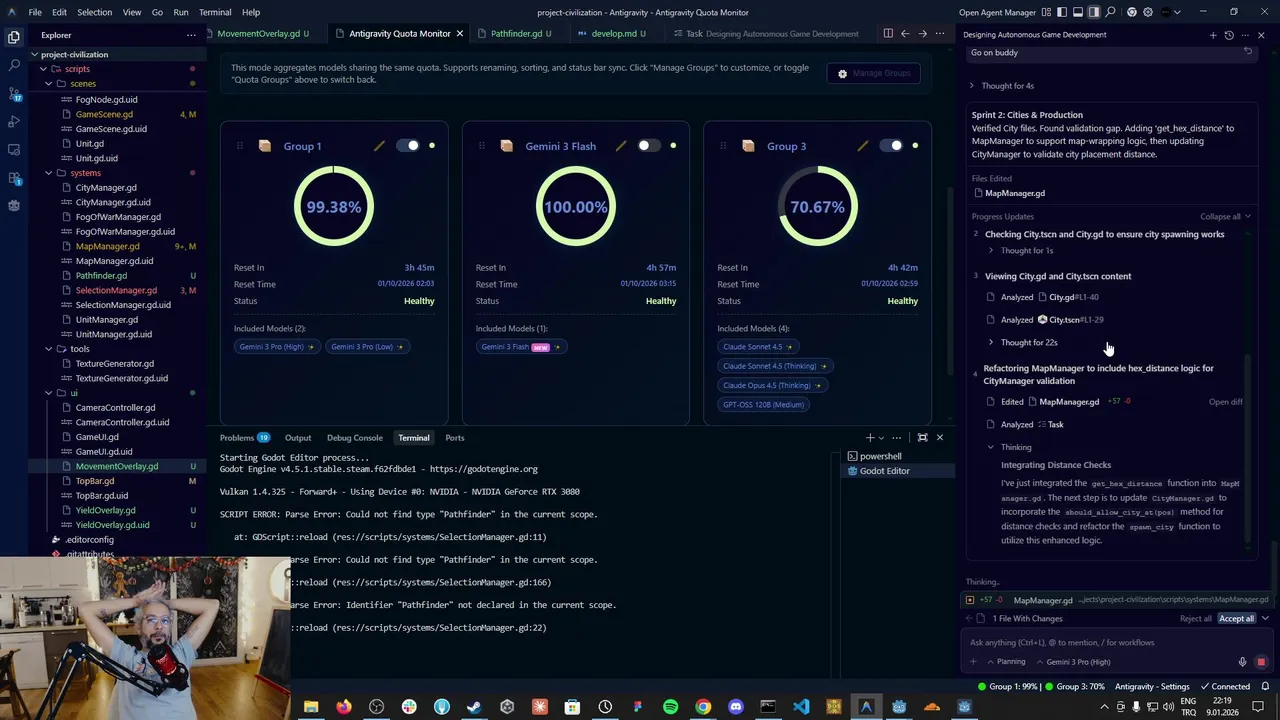Open Gemini 3 Pro (High) model dropdown

1073,662
